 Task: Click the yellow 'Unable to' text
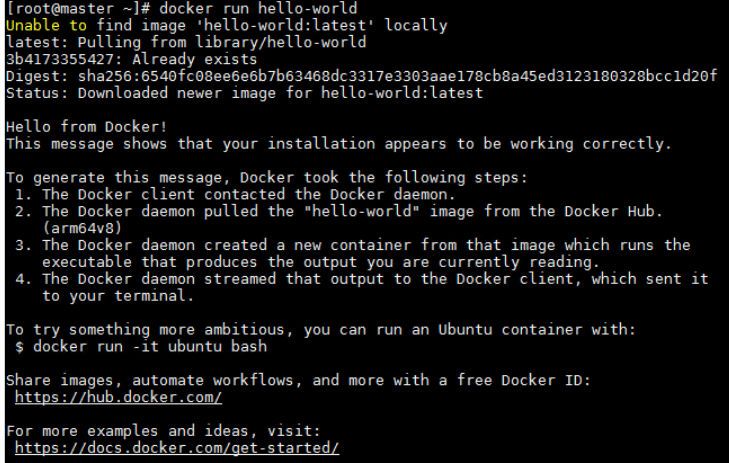click(x=46, y=25)
